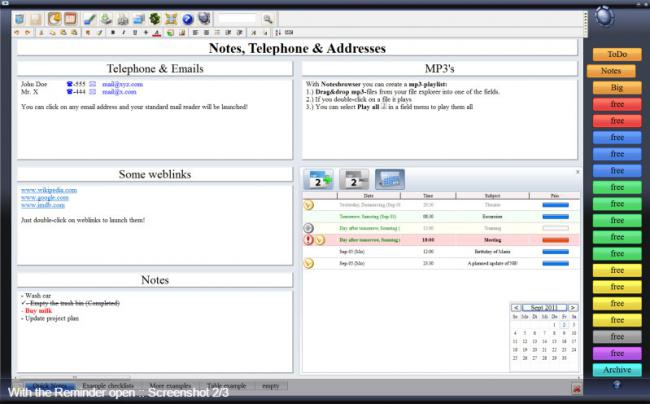The height and width of the screenshot is (404, 650).
Task: Click the undo arrow icon
Action: point(17,32)
